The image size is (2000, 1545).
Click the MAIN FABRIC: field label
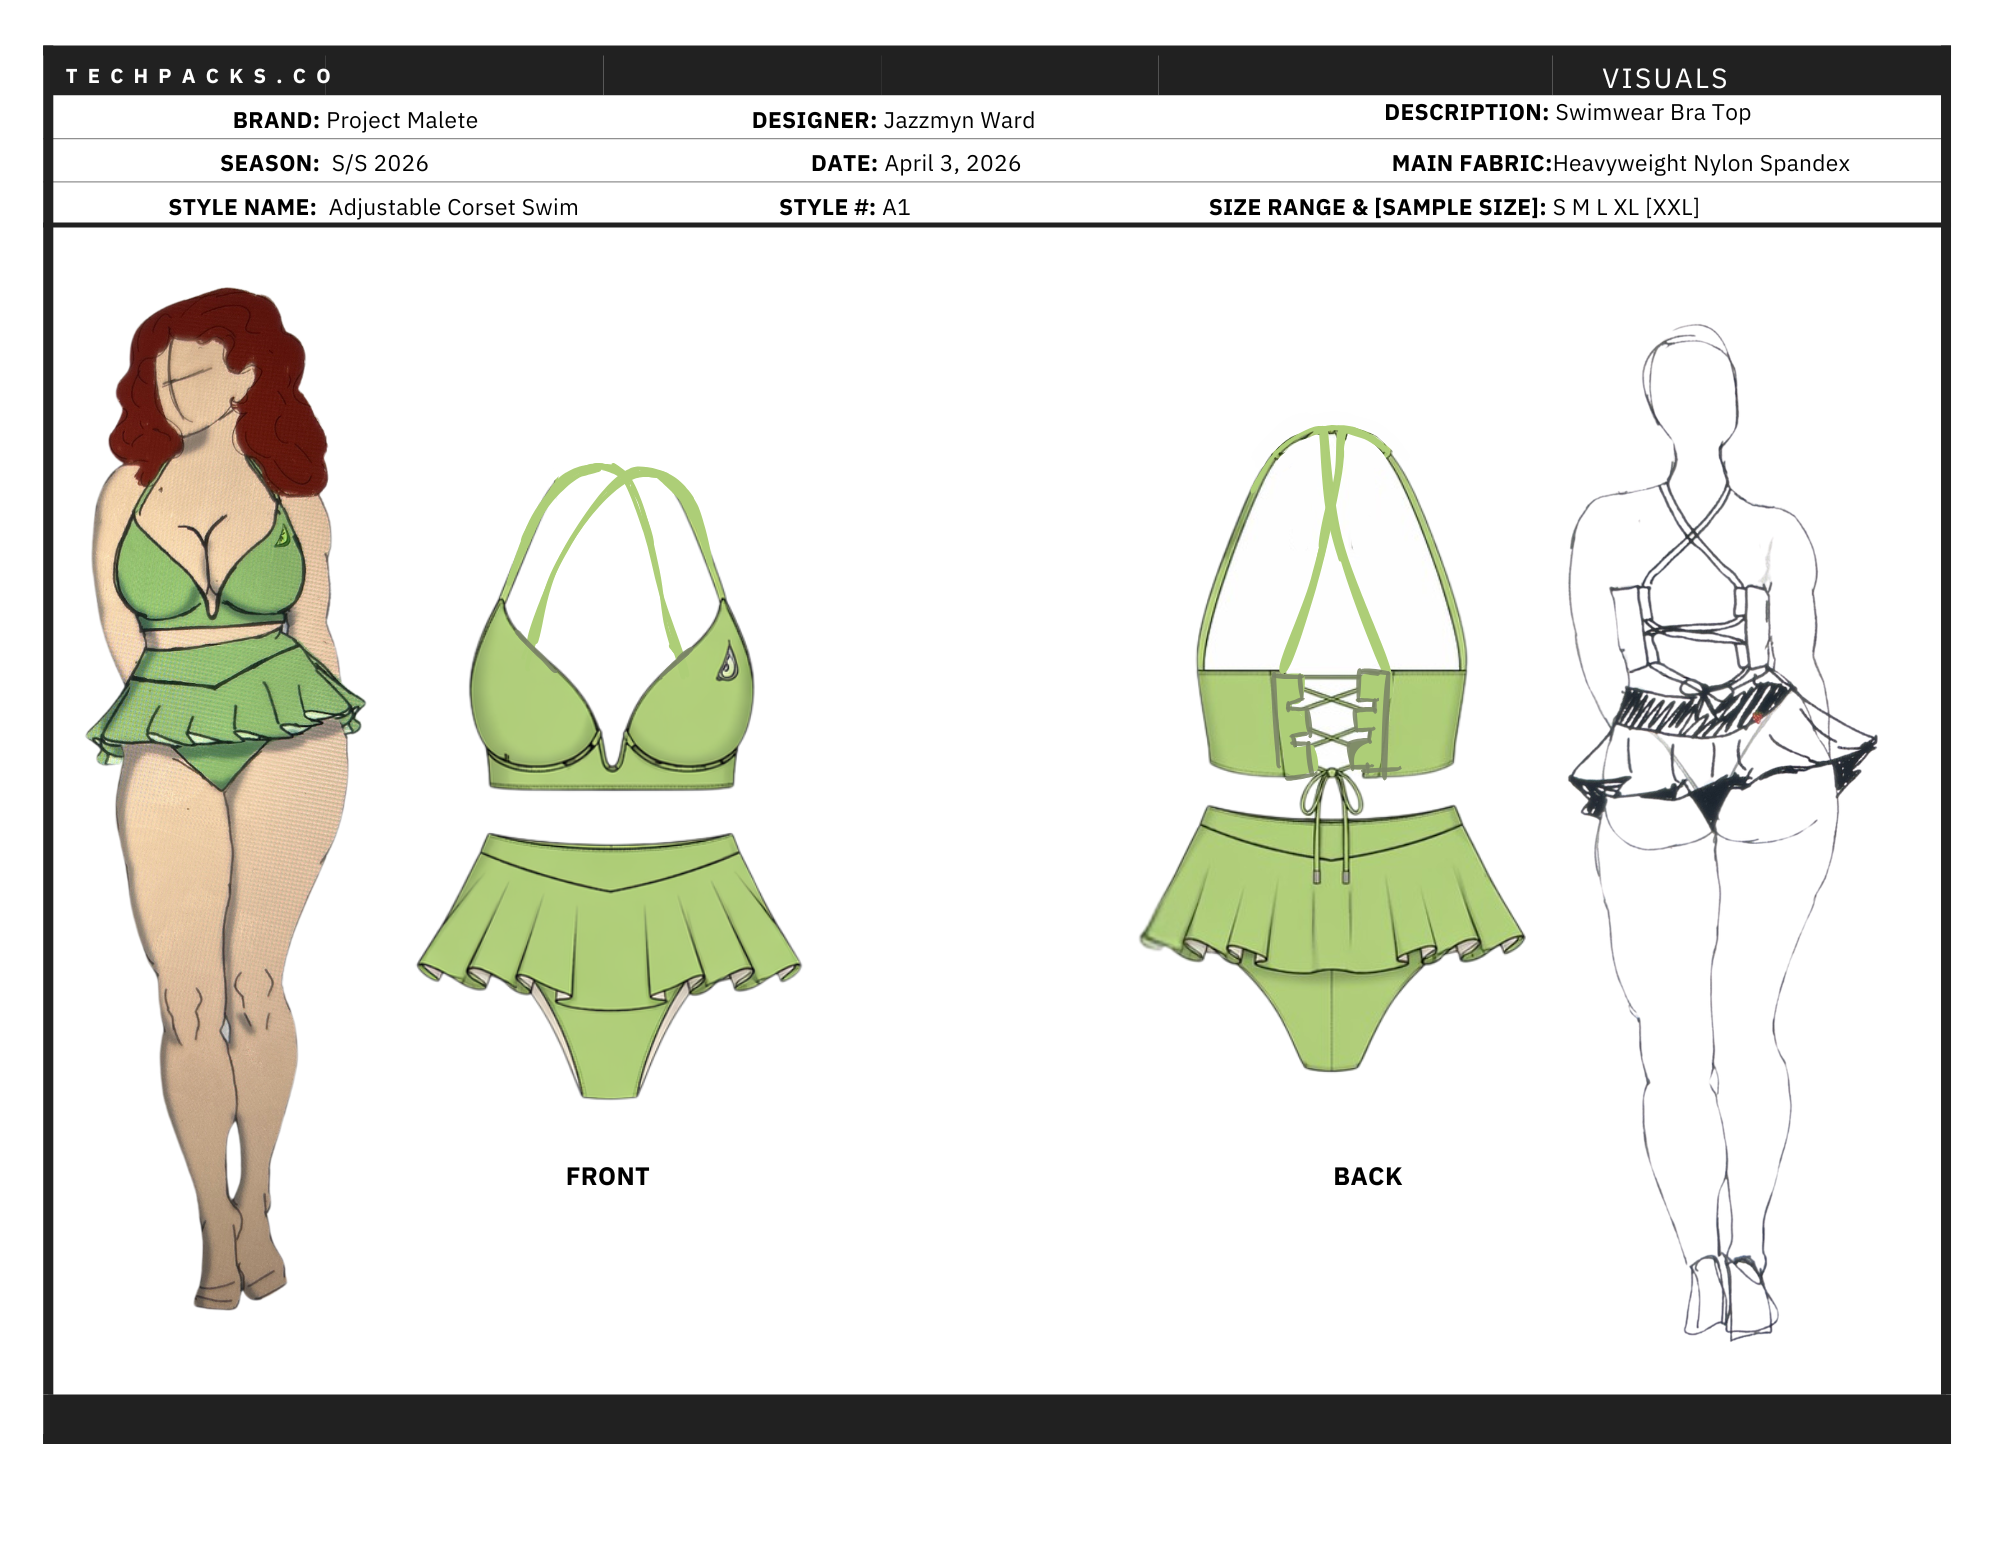(x=1471, y=163)
